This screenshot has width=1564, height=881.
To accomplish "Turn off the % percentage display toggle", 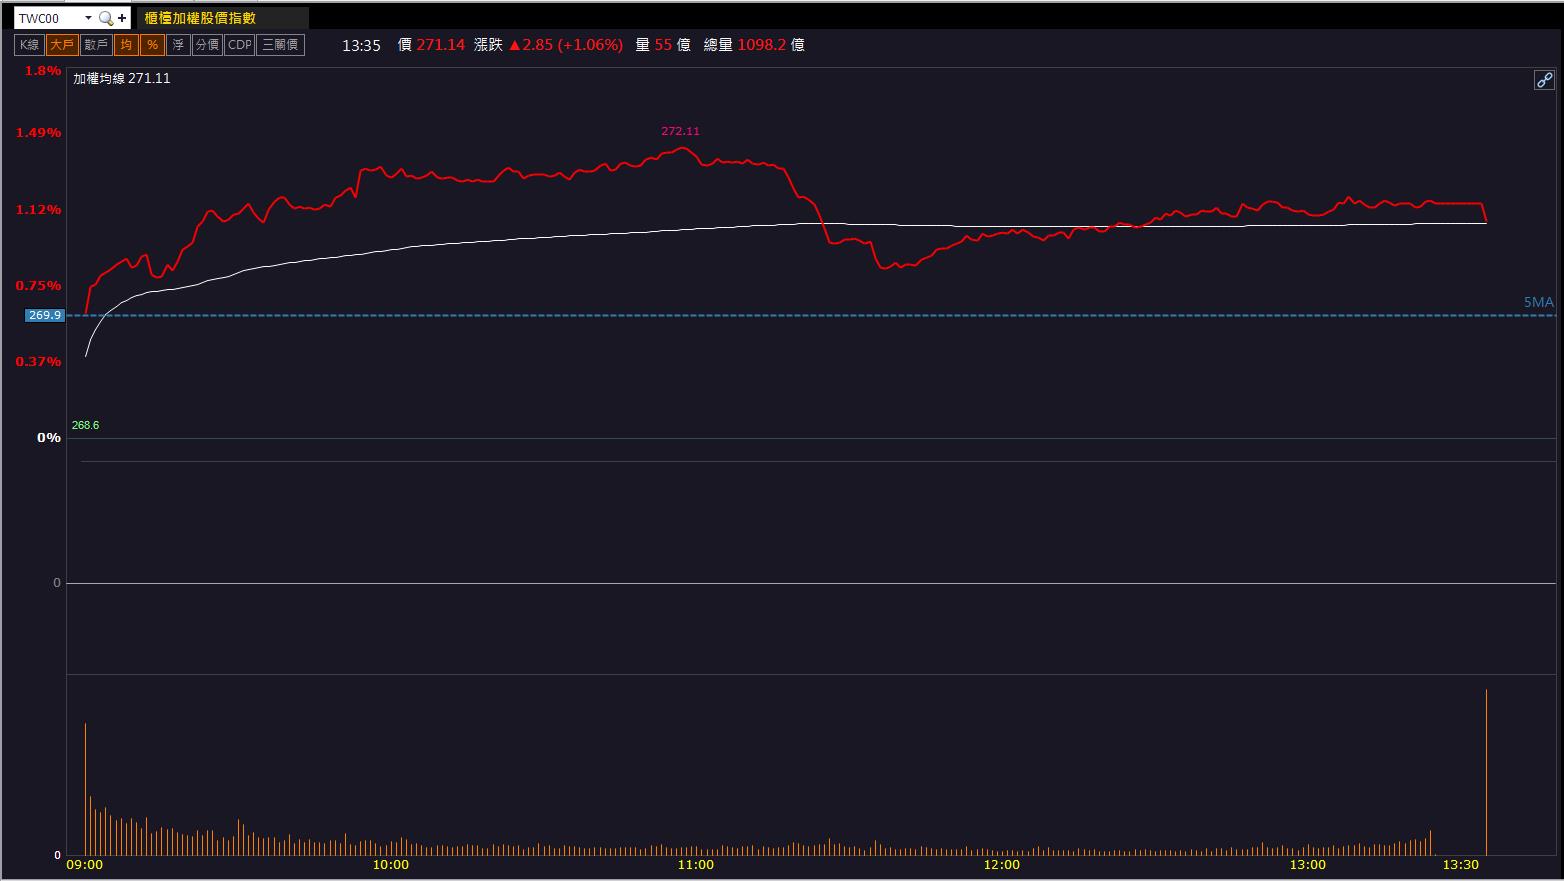I will (x=152, y=43).
